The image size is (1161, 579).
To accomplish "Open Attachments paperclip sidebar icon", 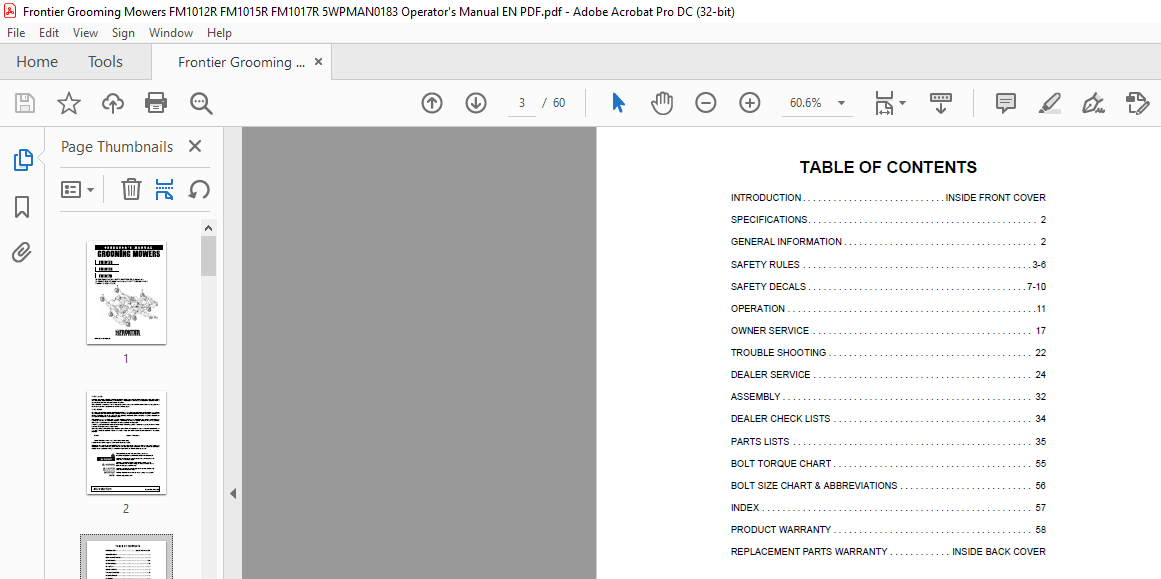I will [22, 252].
